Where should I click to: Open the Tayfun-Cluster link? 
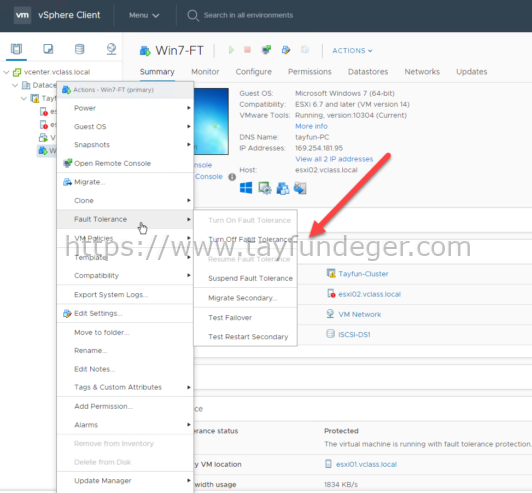tap(363, 273)
